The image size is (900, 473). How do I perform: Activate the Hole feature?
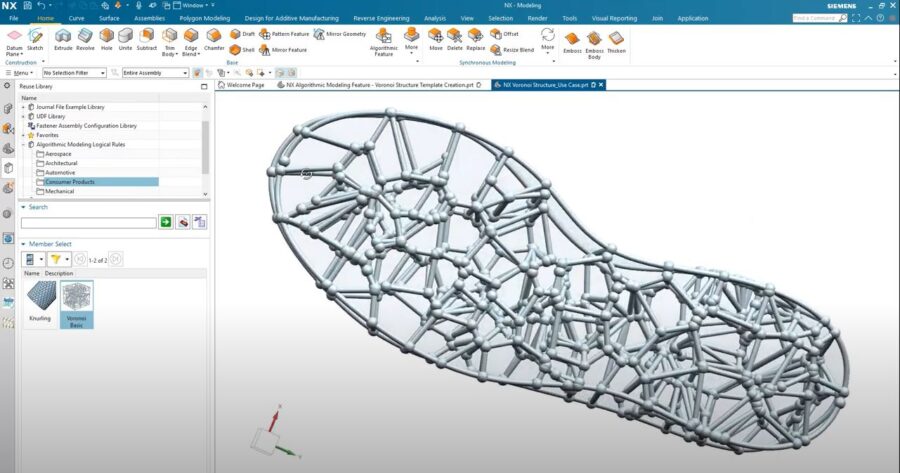(106, 38)
